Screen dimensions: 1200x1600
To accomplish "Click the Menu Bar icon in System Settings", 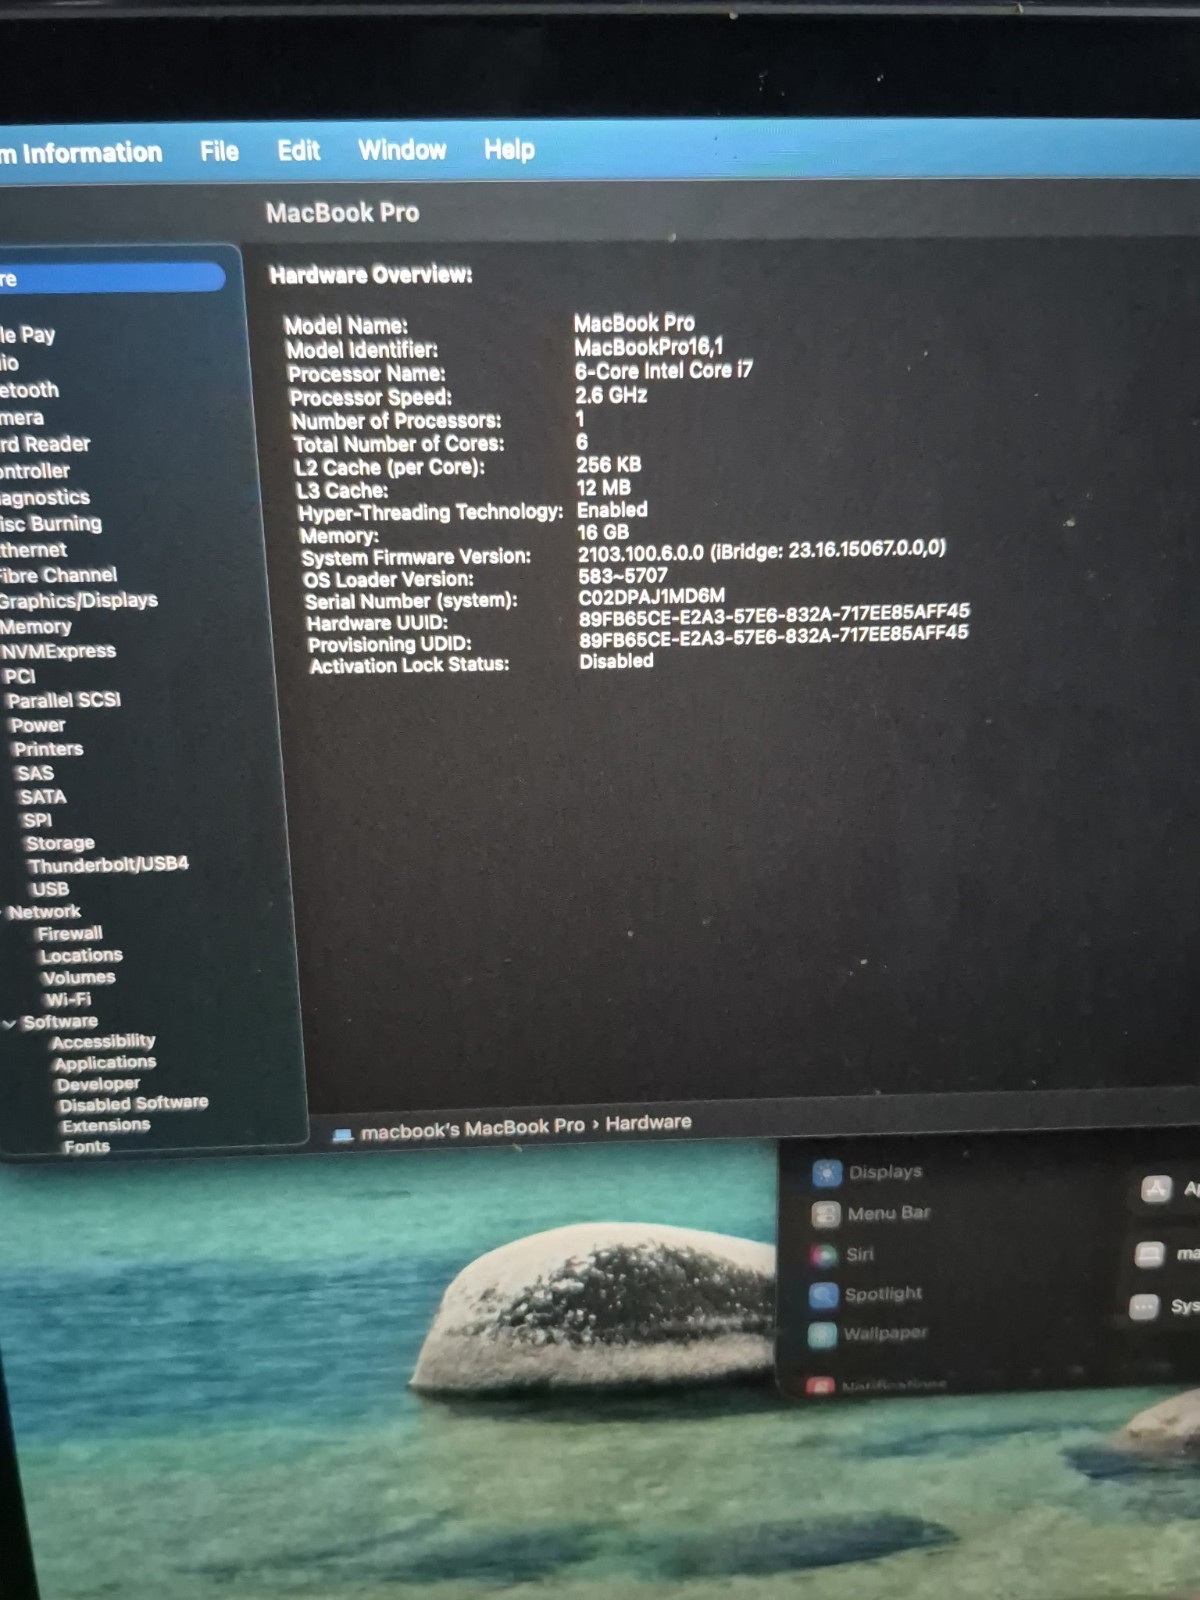I will coord(825,1214).
